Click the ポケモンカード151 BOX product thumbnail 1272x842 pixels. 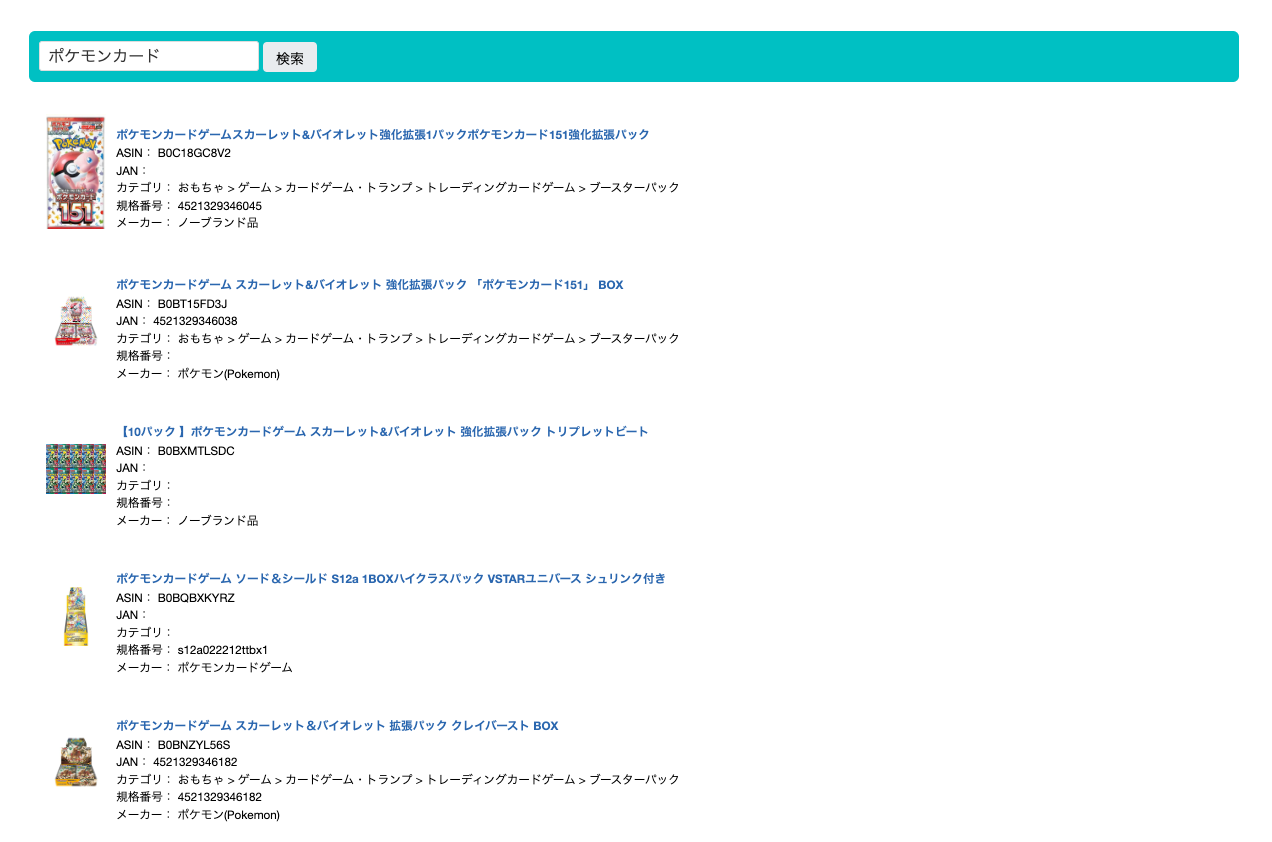coord(75,320)
